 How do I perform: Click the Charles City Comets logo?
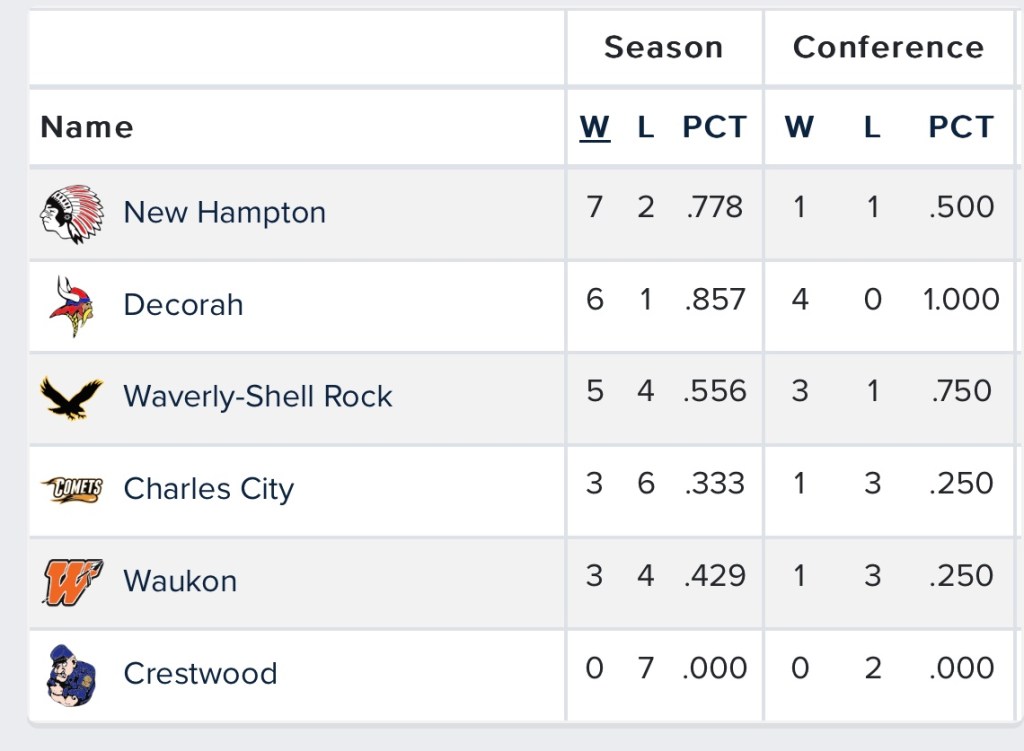pyautogui.click(x=72, y=489)
